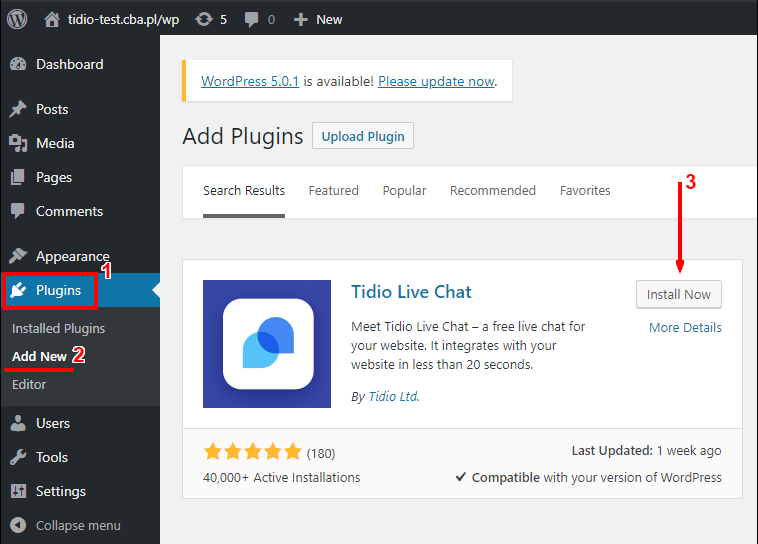Open the Appearance menu
This screenshot has height=544, width=758.
pos(73,256)
